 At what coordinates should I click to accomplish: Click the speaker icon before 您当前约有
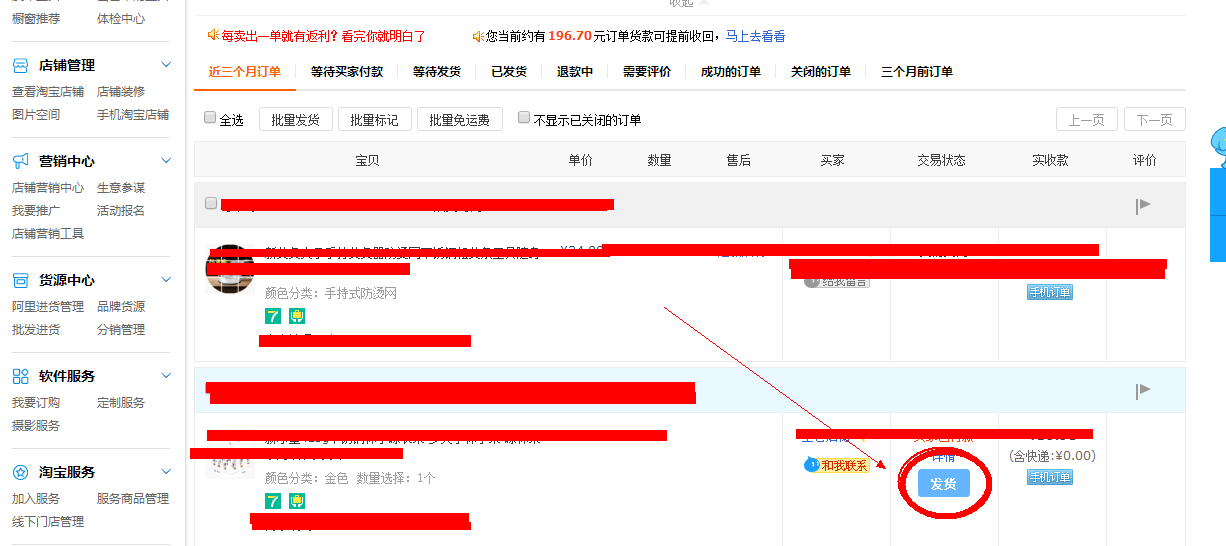(x=478, y=35)
